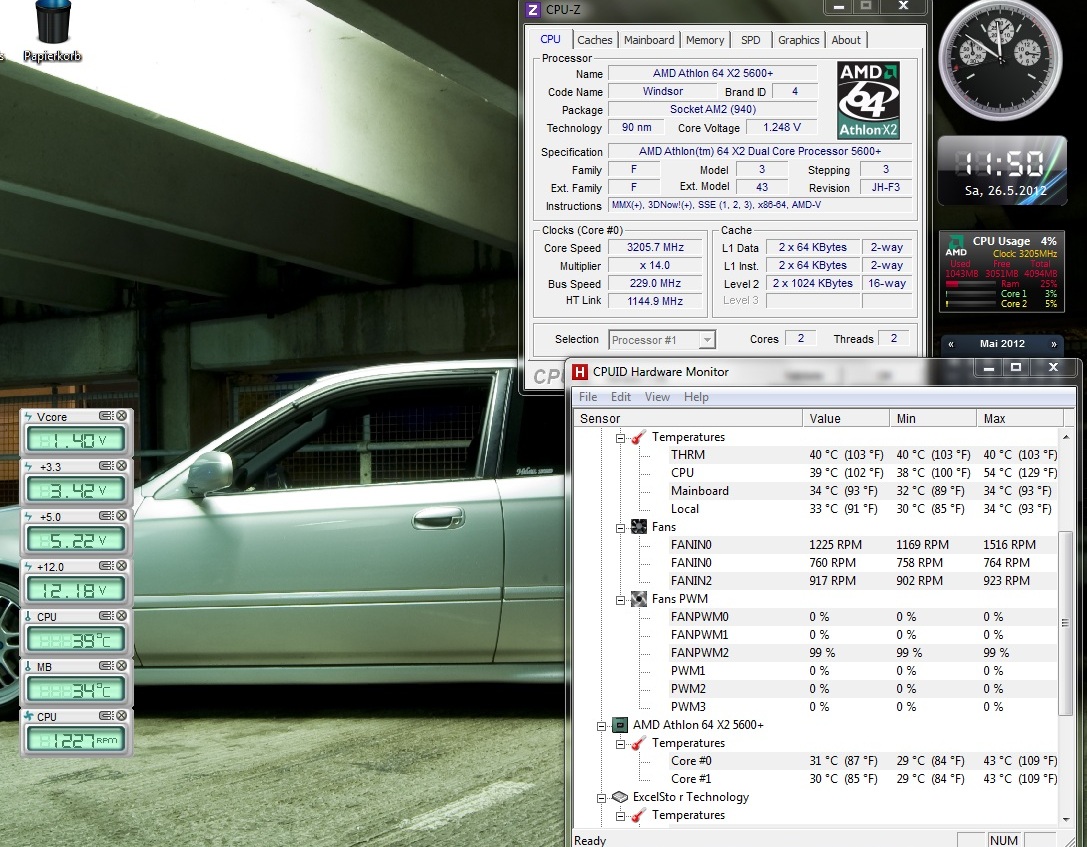Close the +12.0 voltage gadget
This screenshot has width=1087, height=847.
(121, 567)
